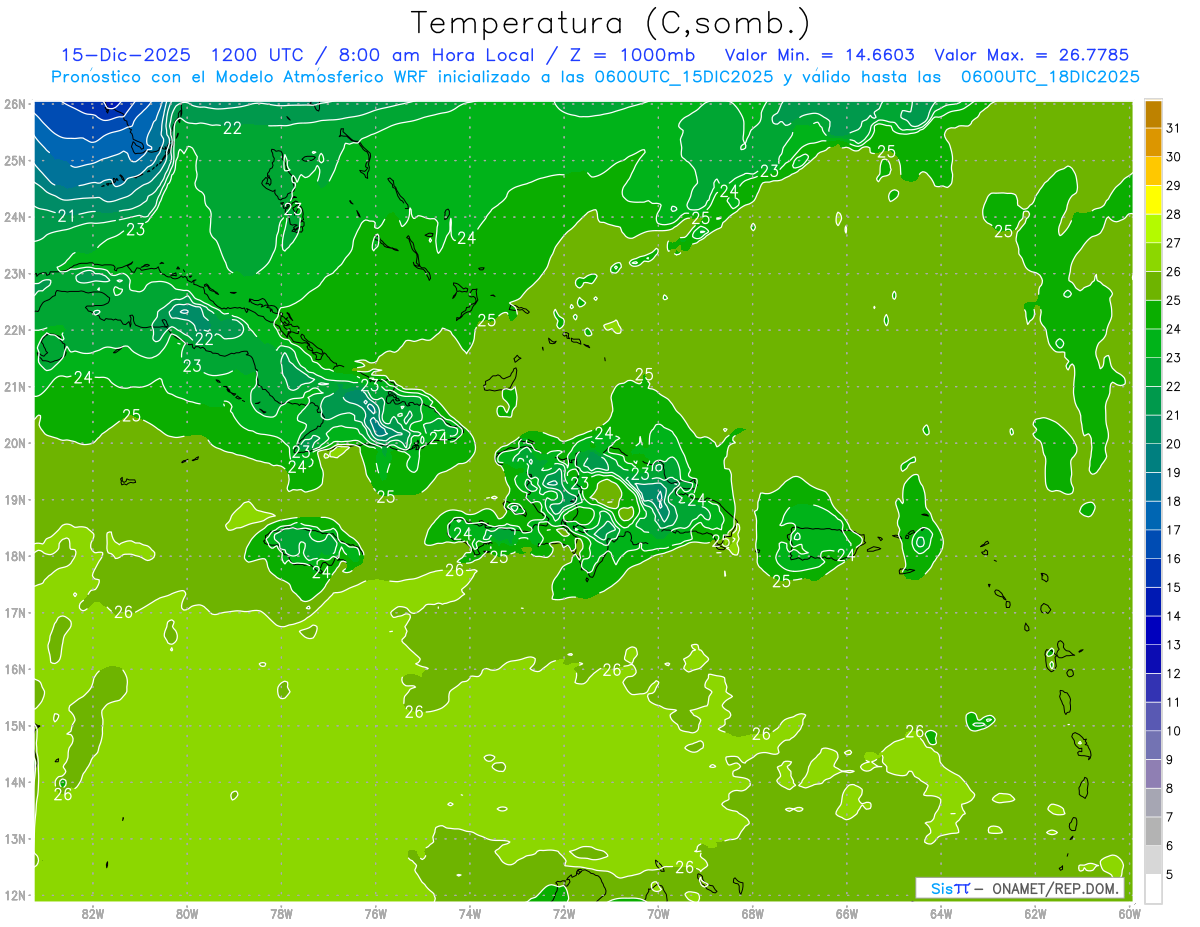Click the '27' value on the color scale
This screenshot has height=927, width=1200.
coord(1173,243)
